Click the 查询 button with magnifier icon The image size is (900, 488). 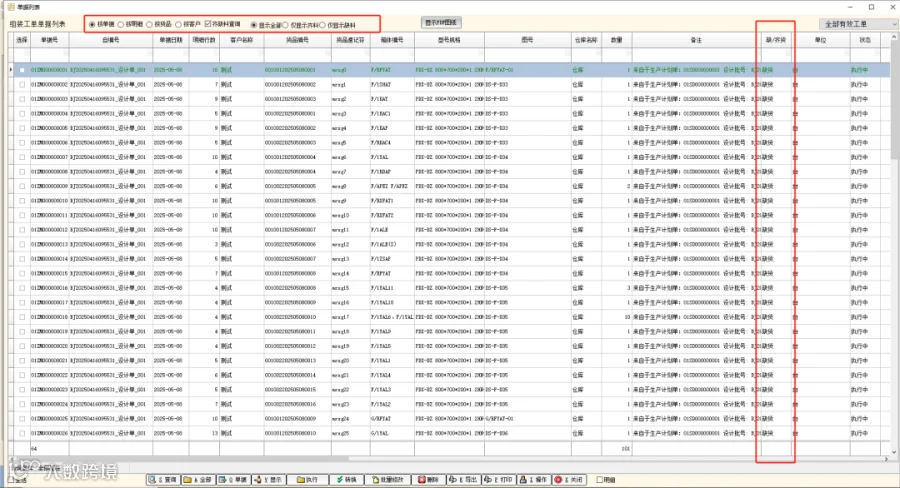(163, 479)
